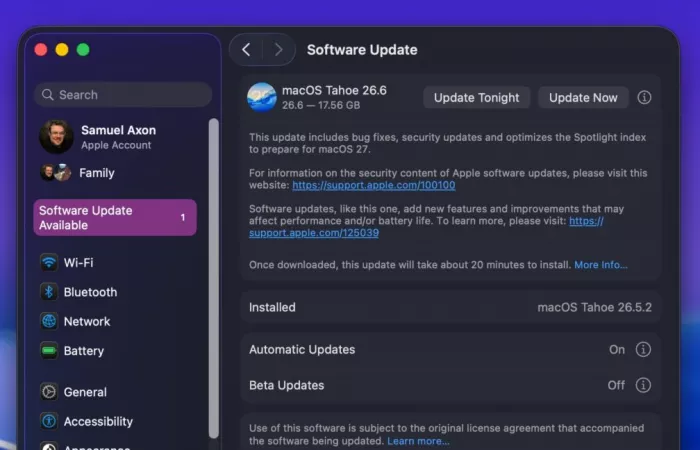Viewport: 700px width, 450px height.
Task: Click the Bluetooth sidebar icon
Action: coord(49,292)
